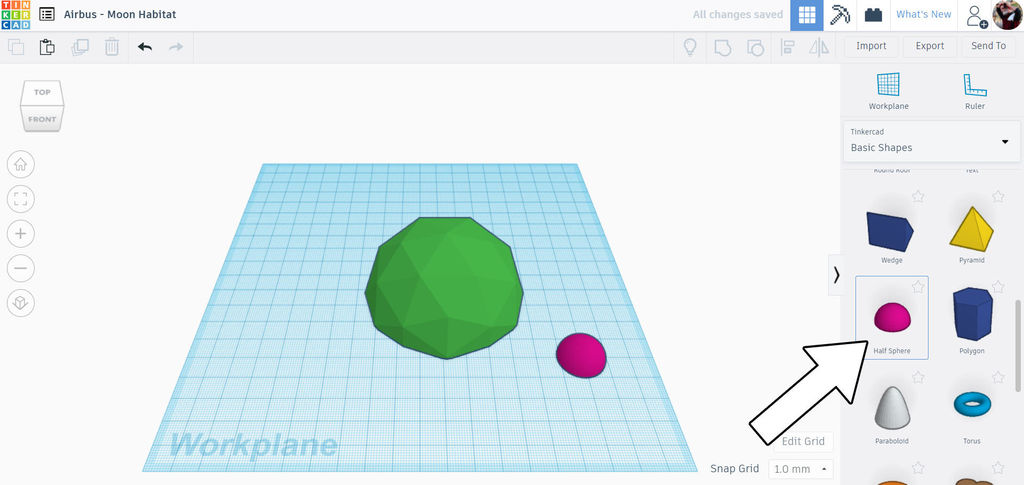Invite a collaborator with add person icon

pyautogui.click(x=977, y=15)
